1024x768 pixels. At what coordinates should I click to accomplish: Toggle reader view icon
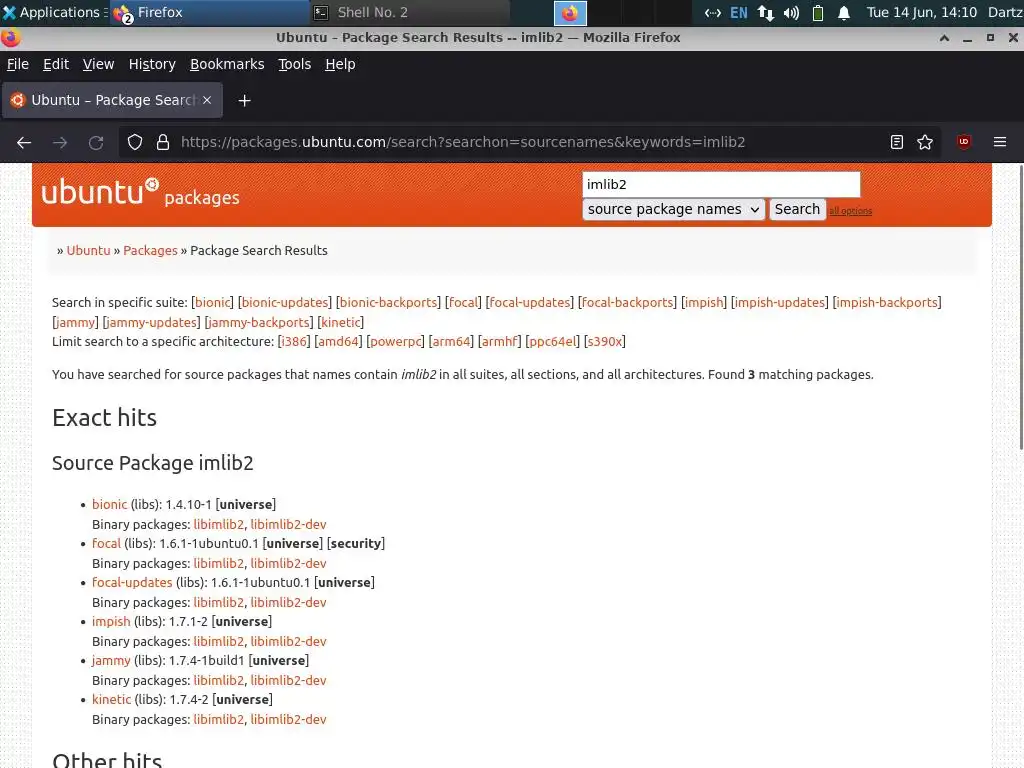point(897,142)
